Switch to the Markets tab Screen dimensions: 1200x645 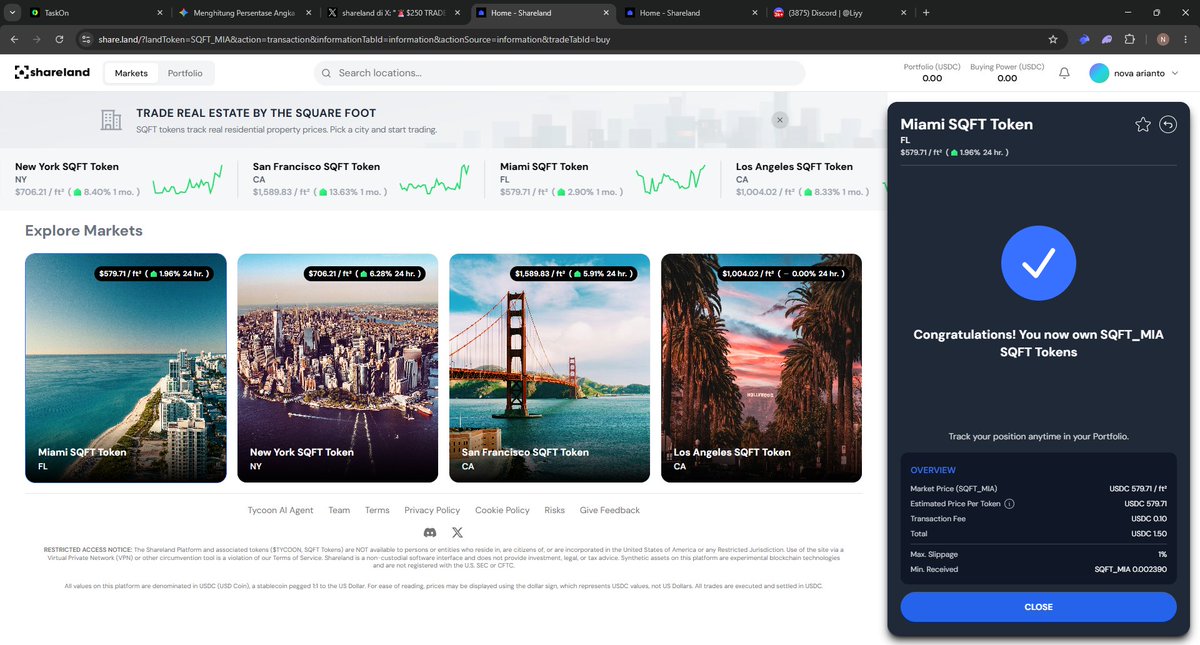click(x=131, y=73)
